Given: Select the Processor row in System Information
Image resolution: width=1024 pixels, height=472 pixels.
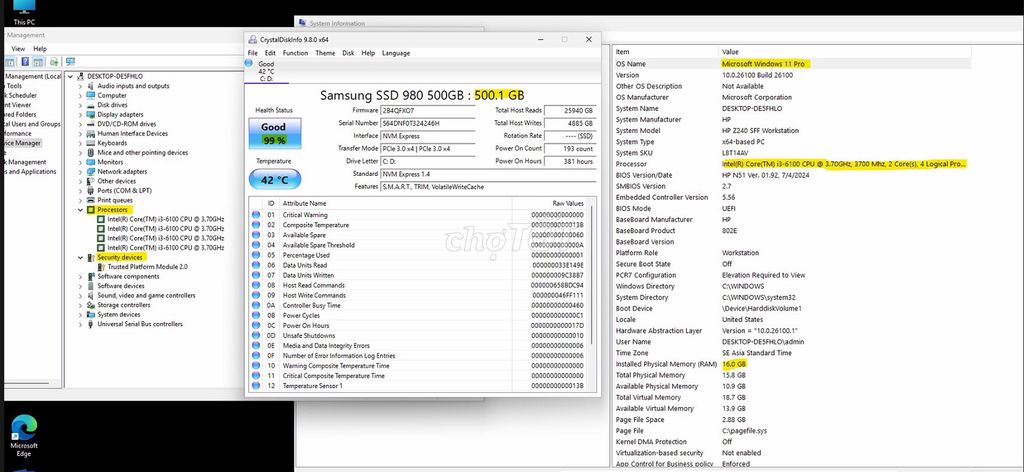Looking at the screenshot, I should click(x=792, y=164).
